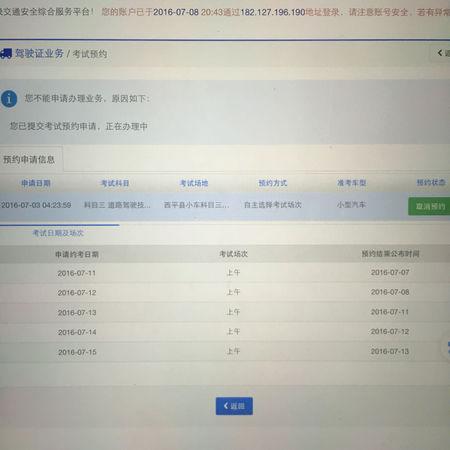This screenshot has height=450, width=450.
Task: Click result date 2016-07-08
Action: coord(390,292)
